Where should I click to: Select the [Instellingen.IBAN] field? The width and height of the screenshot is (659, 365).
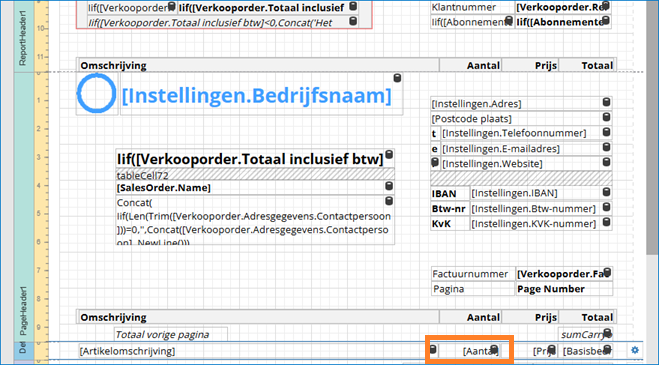click(540, 193)
